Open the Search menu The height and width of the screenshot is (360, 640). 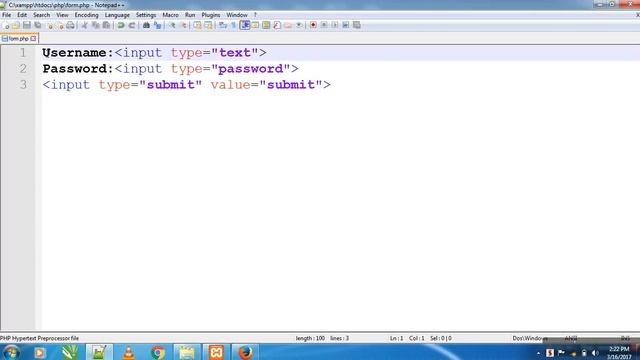point(42,15)
